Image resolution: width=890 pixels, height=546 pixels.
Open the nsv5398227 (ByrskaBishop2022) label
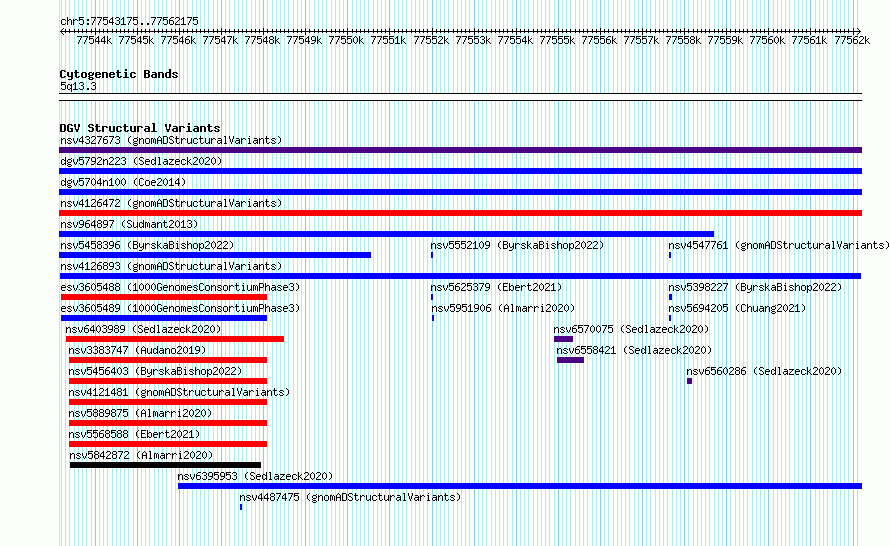pyautogui.click(x=755, y=287)
